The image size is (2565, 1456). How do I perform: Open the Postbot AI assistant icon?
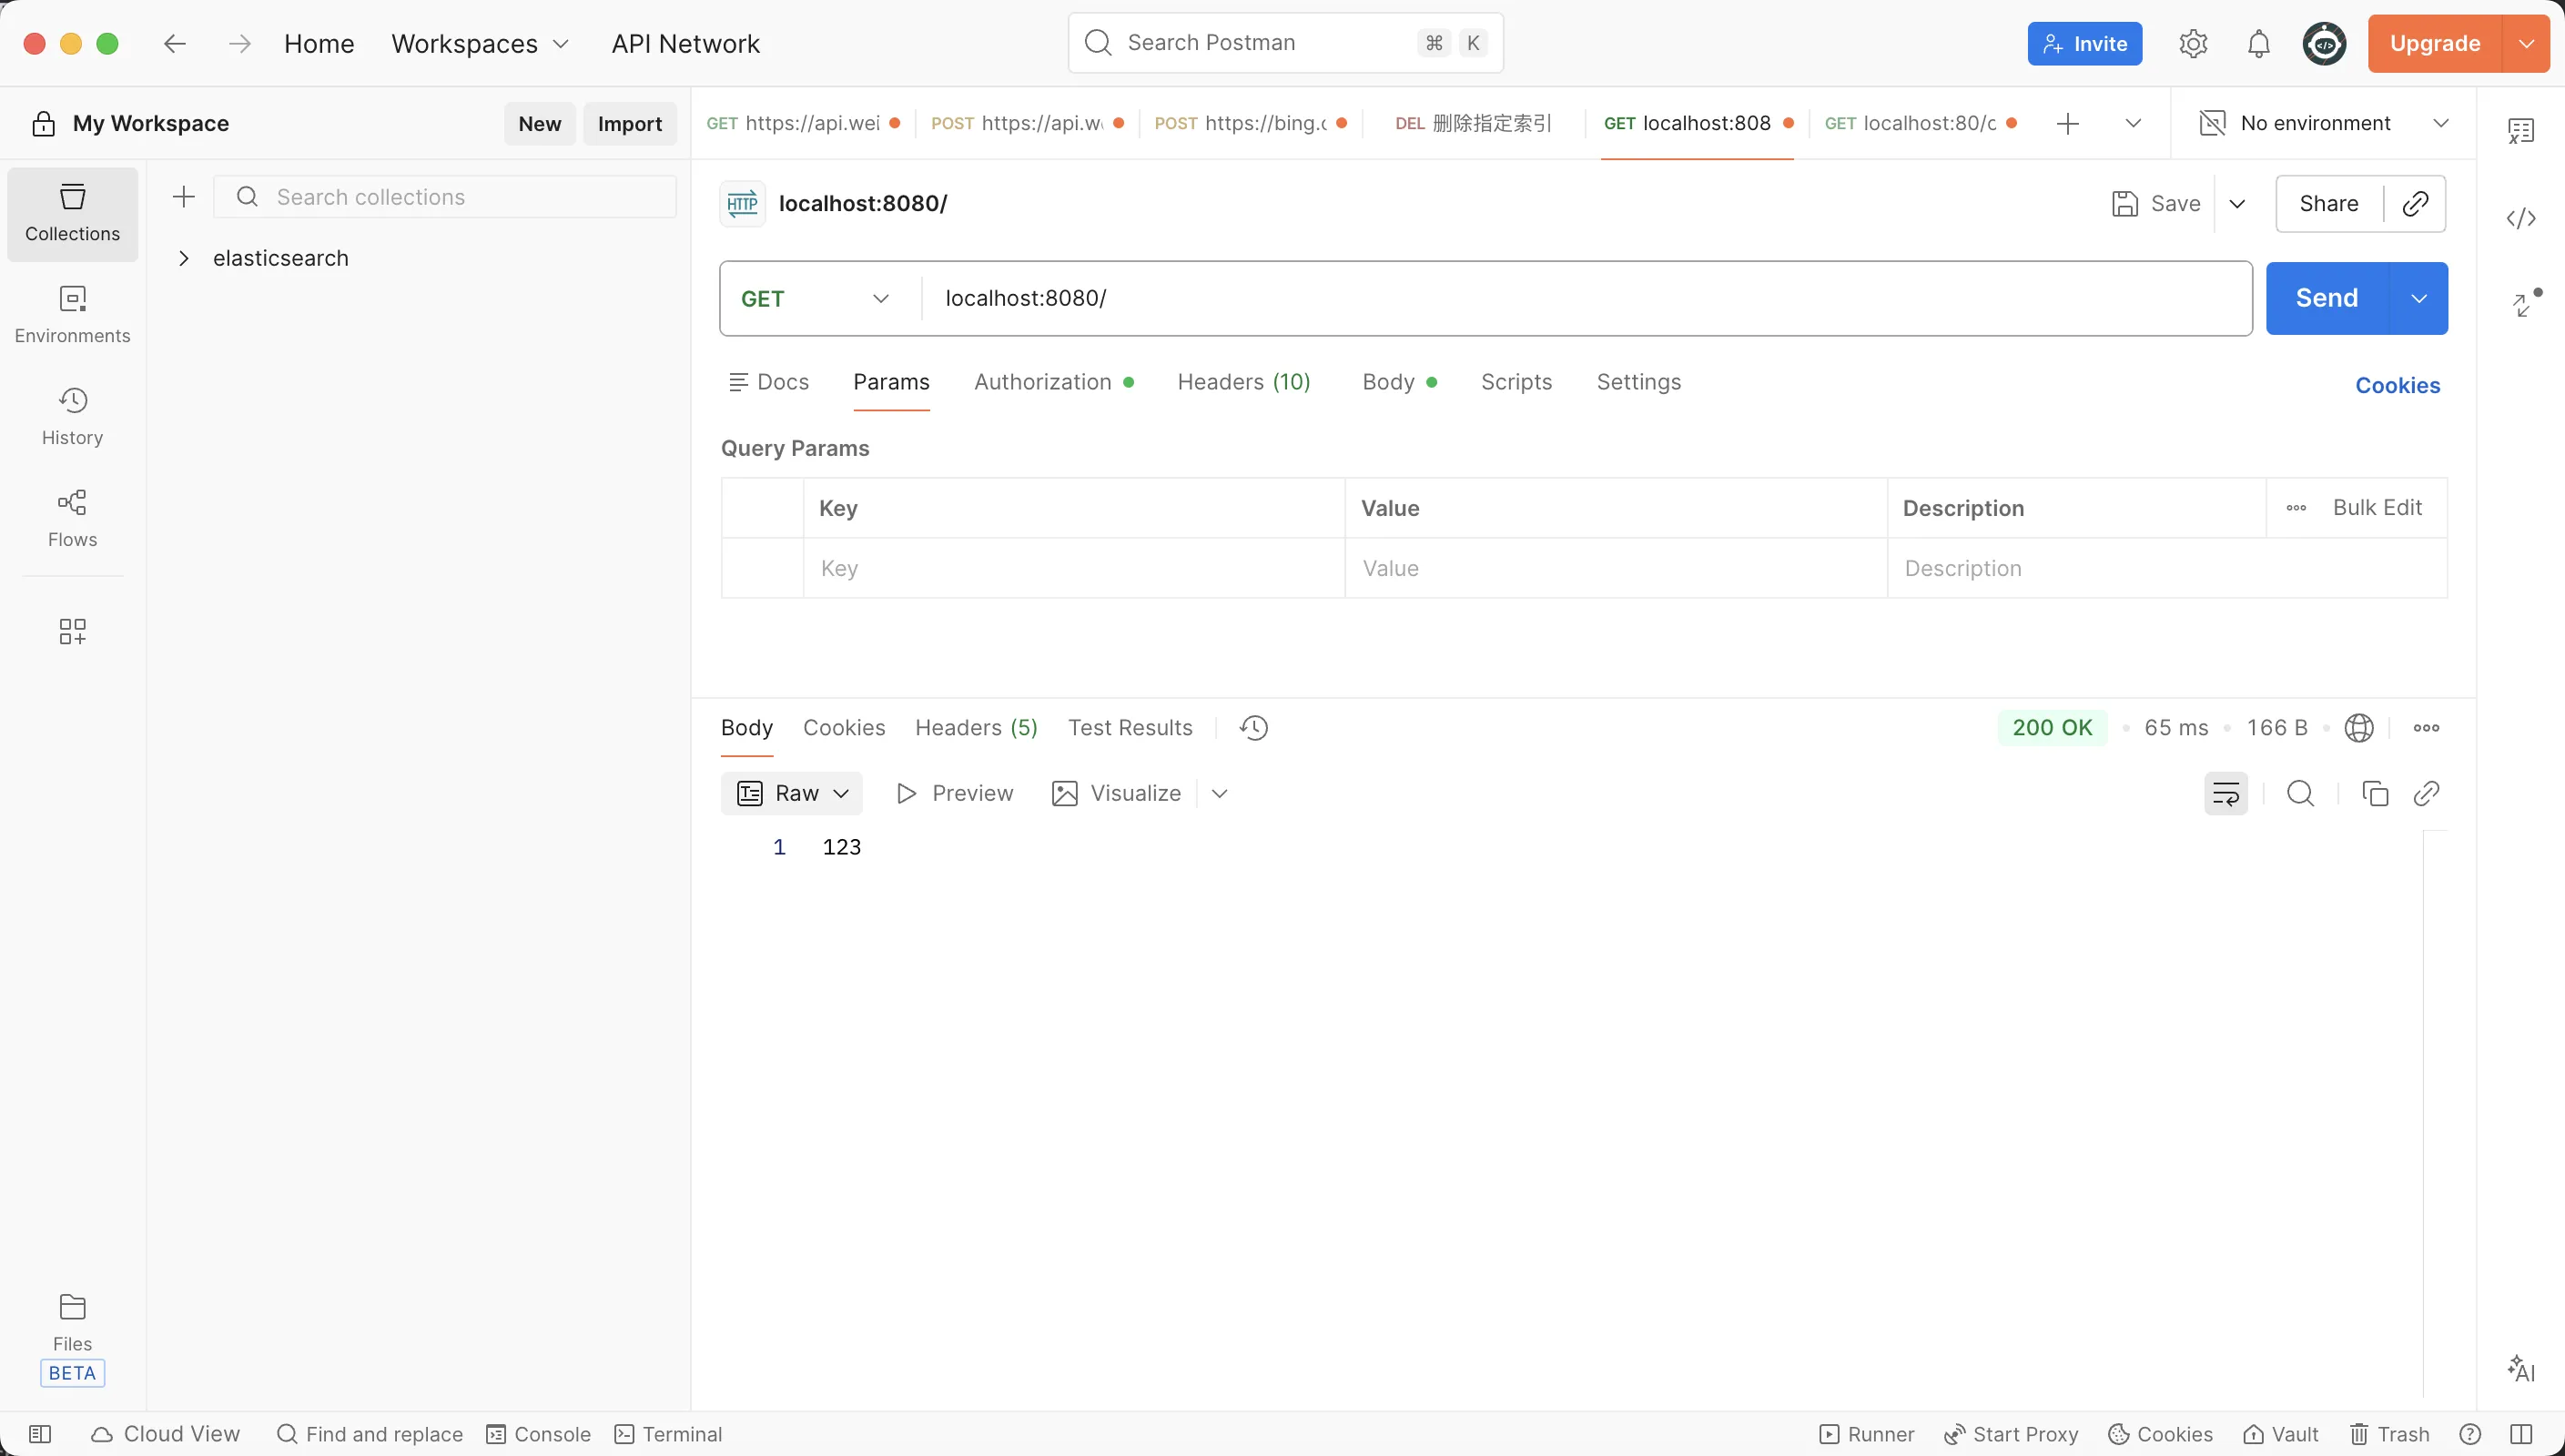pyautogui.click(x=2520, y=1368)
